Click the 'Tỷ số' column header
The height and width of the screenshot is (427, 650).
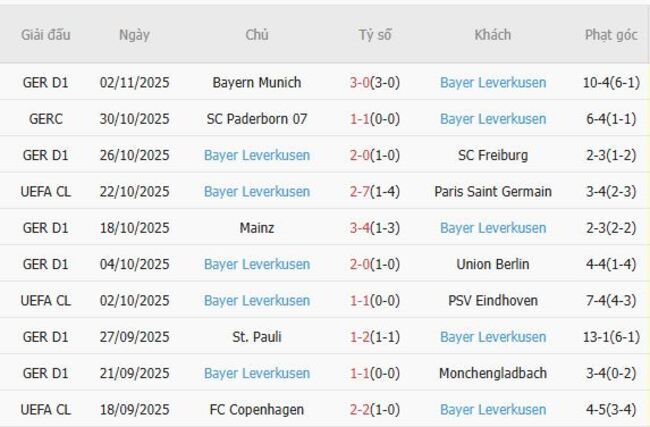375,35
